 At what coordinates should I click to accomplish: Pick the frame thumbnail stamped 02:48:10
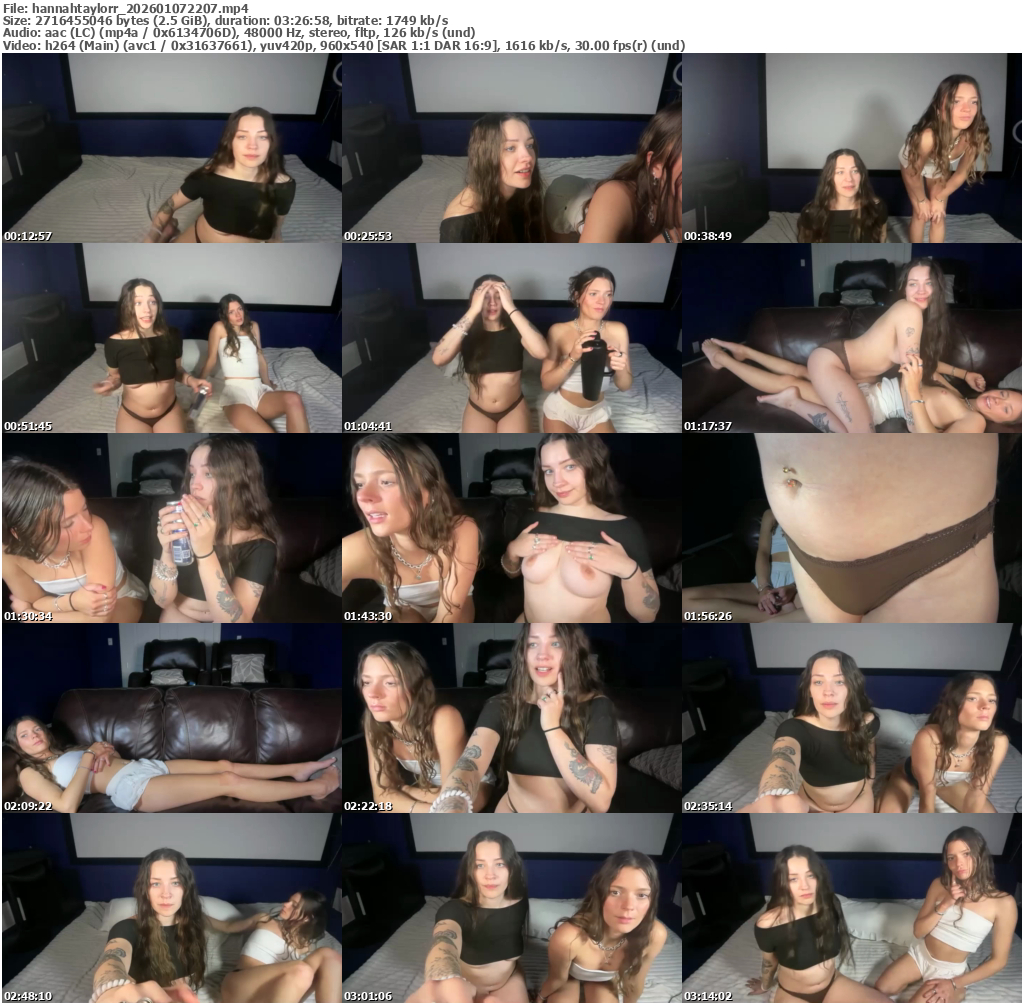pos(172,908)
